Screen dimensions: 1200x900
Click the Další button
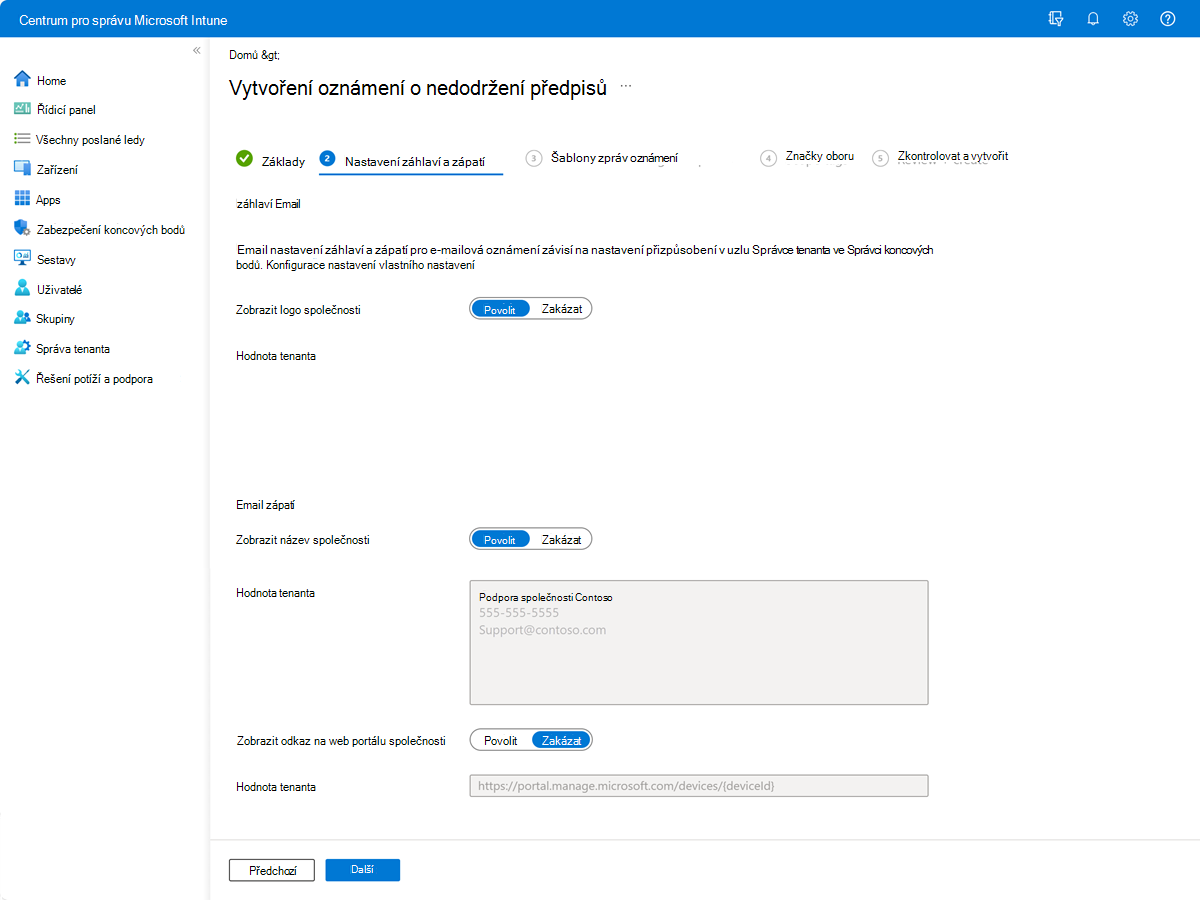click(x=362, y=870)
